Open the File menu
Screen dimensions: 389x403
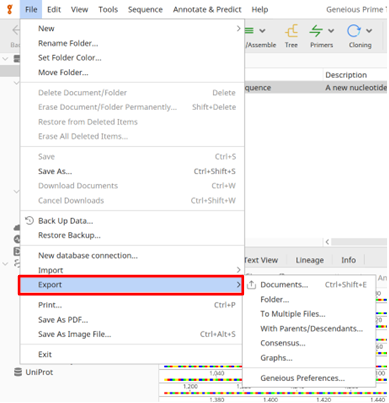[31, 9]
